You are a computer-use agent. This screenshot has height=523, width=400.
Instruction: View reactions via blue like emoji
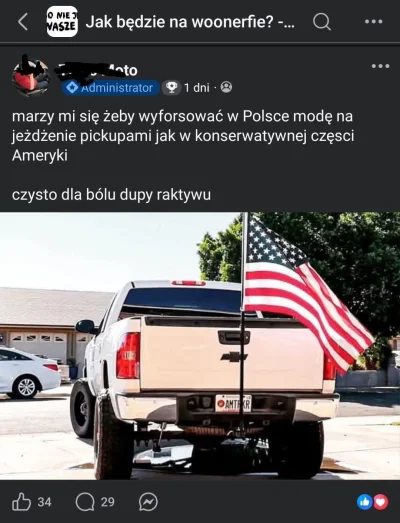pyautogui.click(x=365, y=502)
